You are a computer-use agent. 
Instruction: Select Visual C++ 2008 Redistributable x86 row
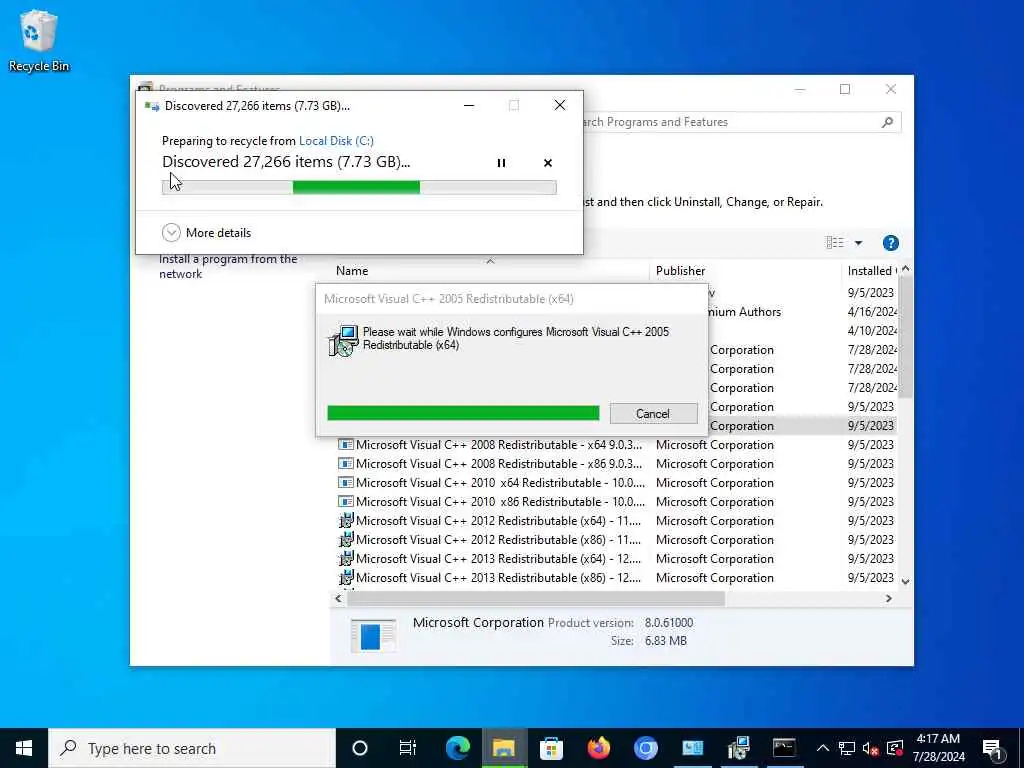click(615, 464)
